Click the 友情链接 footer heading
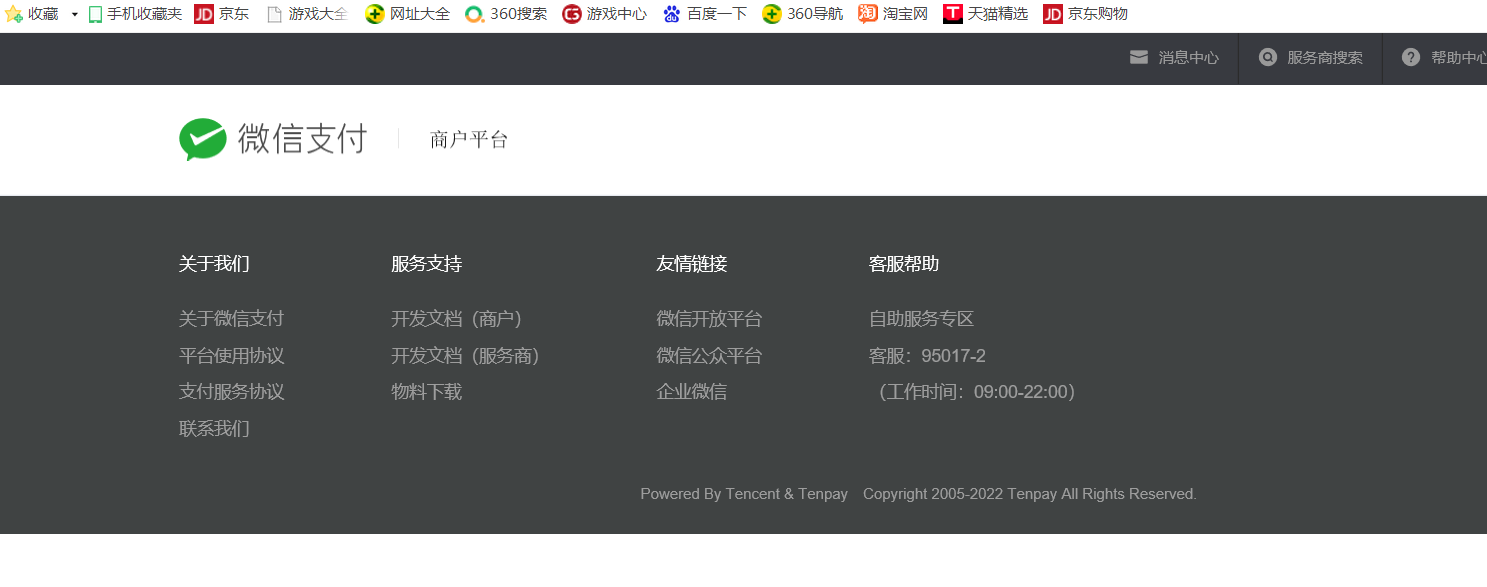The height and width of the screenshot is (587, 1487). (692, 264)
